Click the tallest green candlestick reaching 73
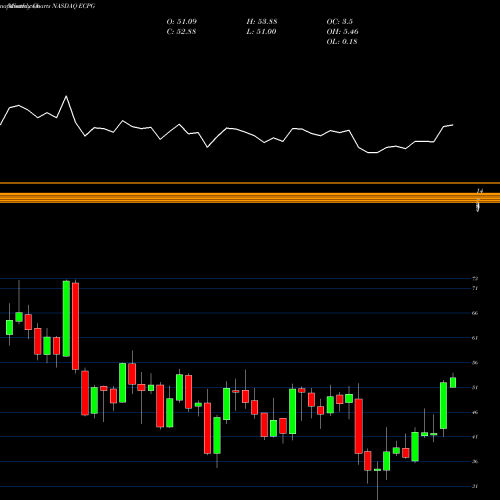 point(66,319)
